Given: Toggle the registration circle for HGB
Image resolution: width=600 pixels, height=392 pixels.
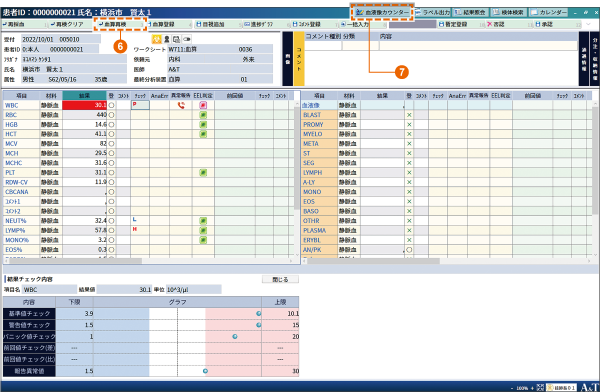Looking at the screenshot, I should (111, 124).
